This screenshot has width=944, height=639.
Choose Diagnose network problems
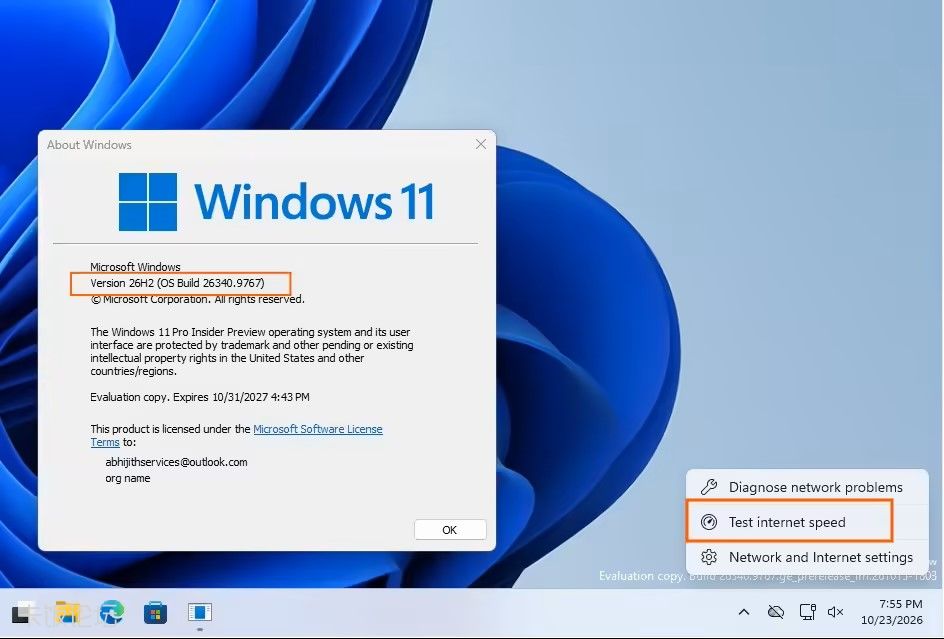(x=807, y=487)
